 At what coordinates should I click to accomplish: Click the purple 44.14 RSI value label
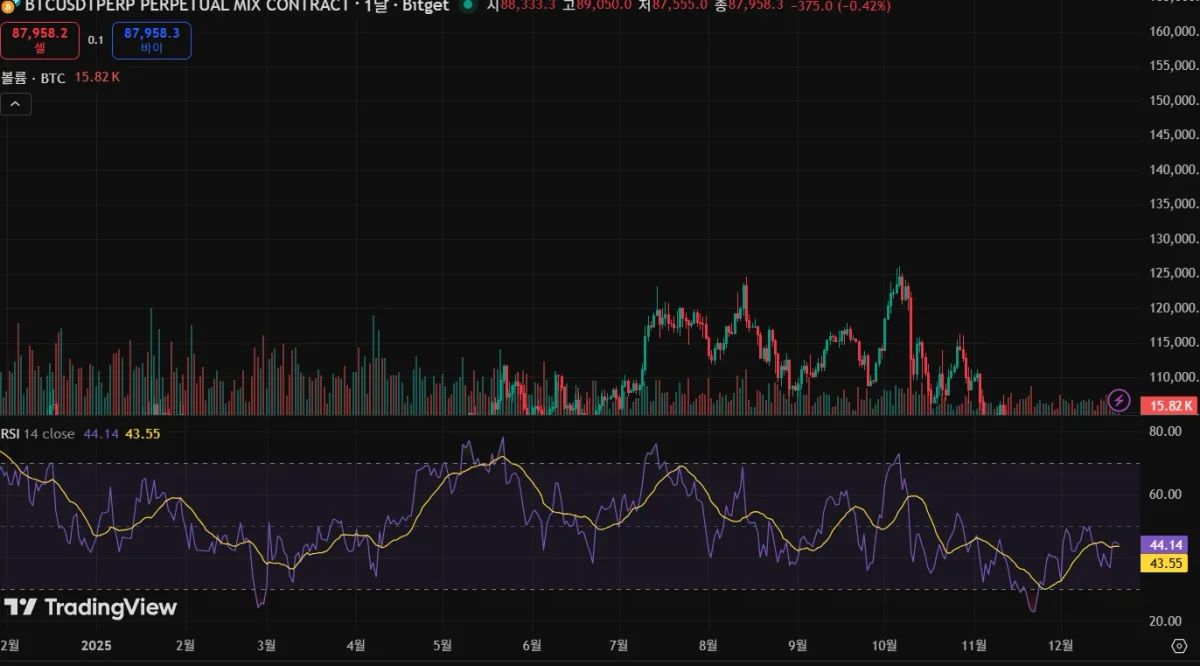[x=1167, y=545]
